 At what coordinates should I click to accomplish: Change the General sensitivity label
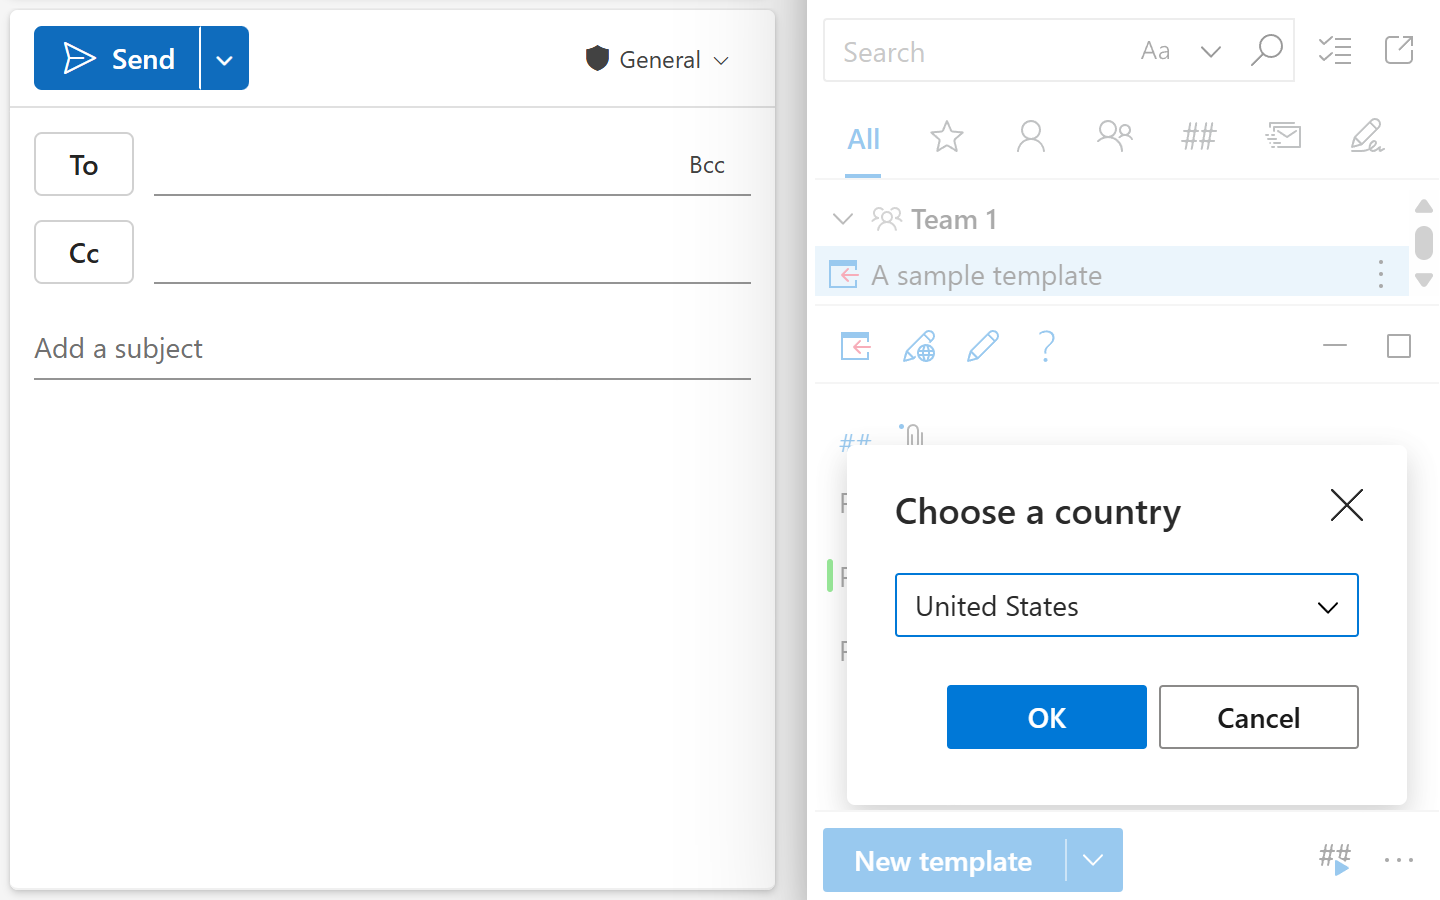(657, 59)
